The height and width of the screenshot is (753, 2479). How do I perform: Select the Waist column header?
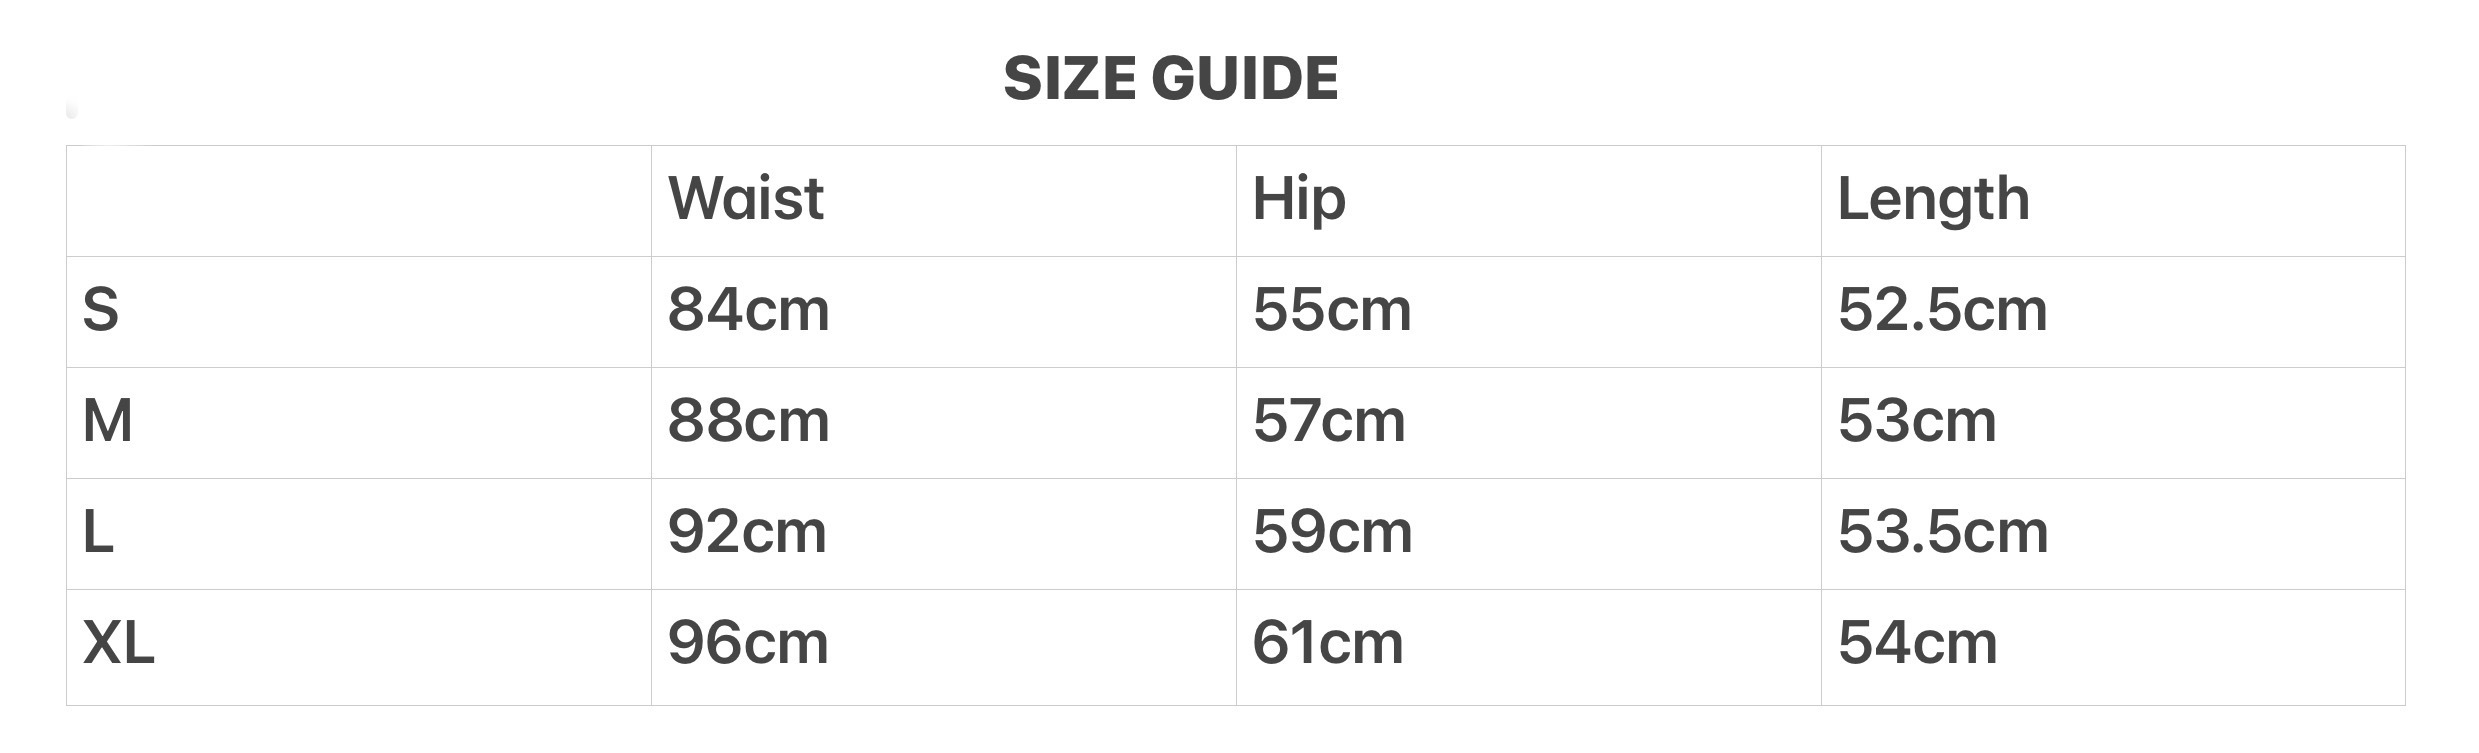pos(746,198)
